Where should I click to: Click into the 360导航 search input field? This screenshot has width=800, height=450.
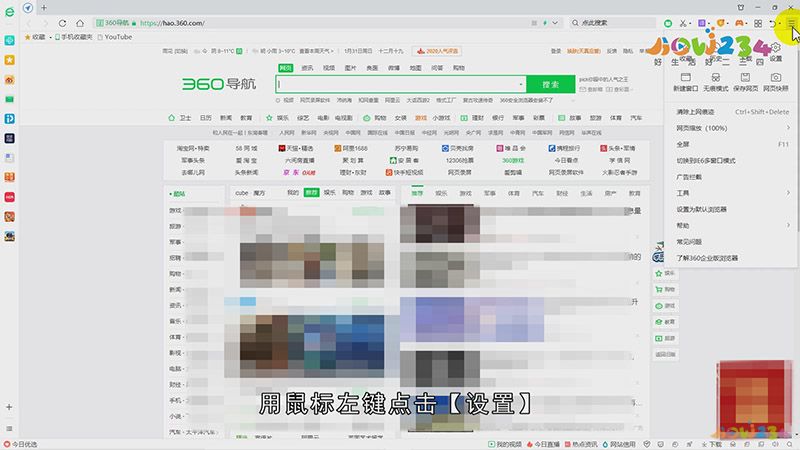401,84
